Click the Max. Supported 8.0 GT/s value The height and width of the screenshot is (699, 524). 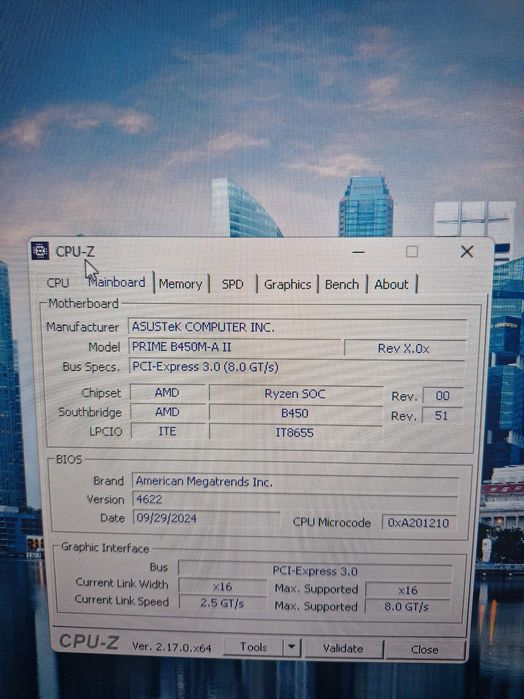coord(407,607)
